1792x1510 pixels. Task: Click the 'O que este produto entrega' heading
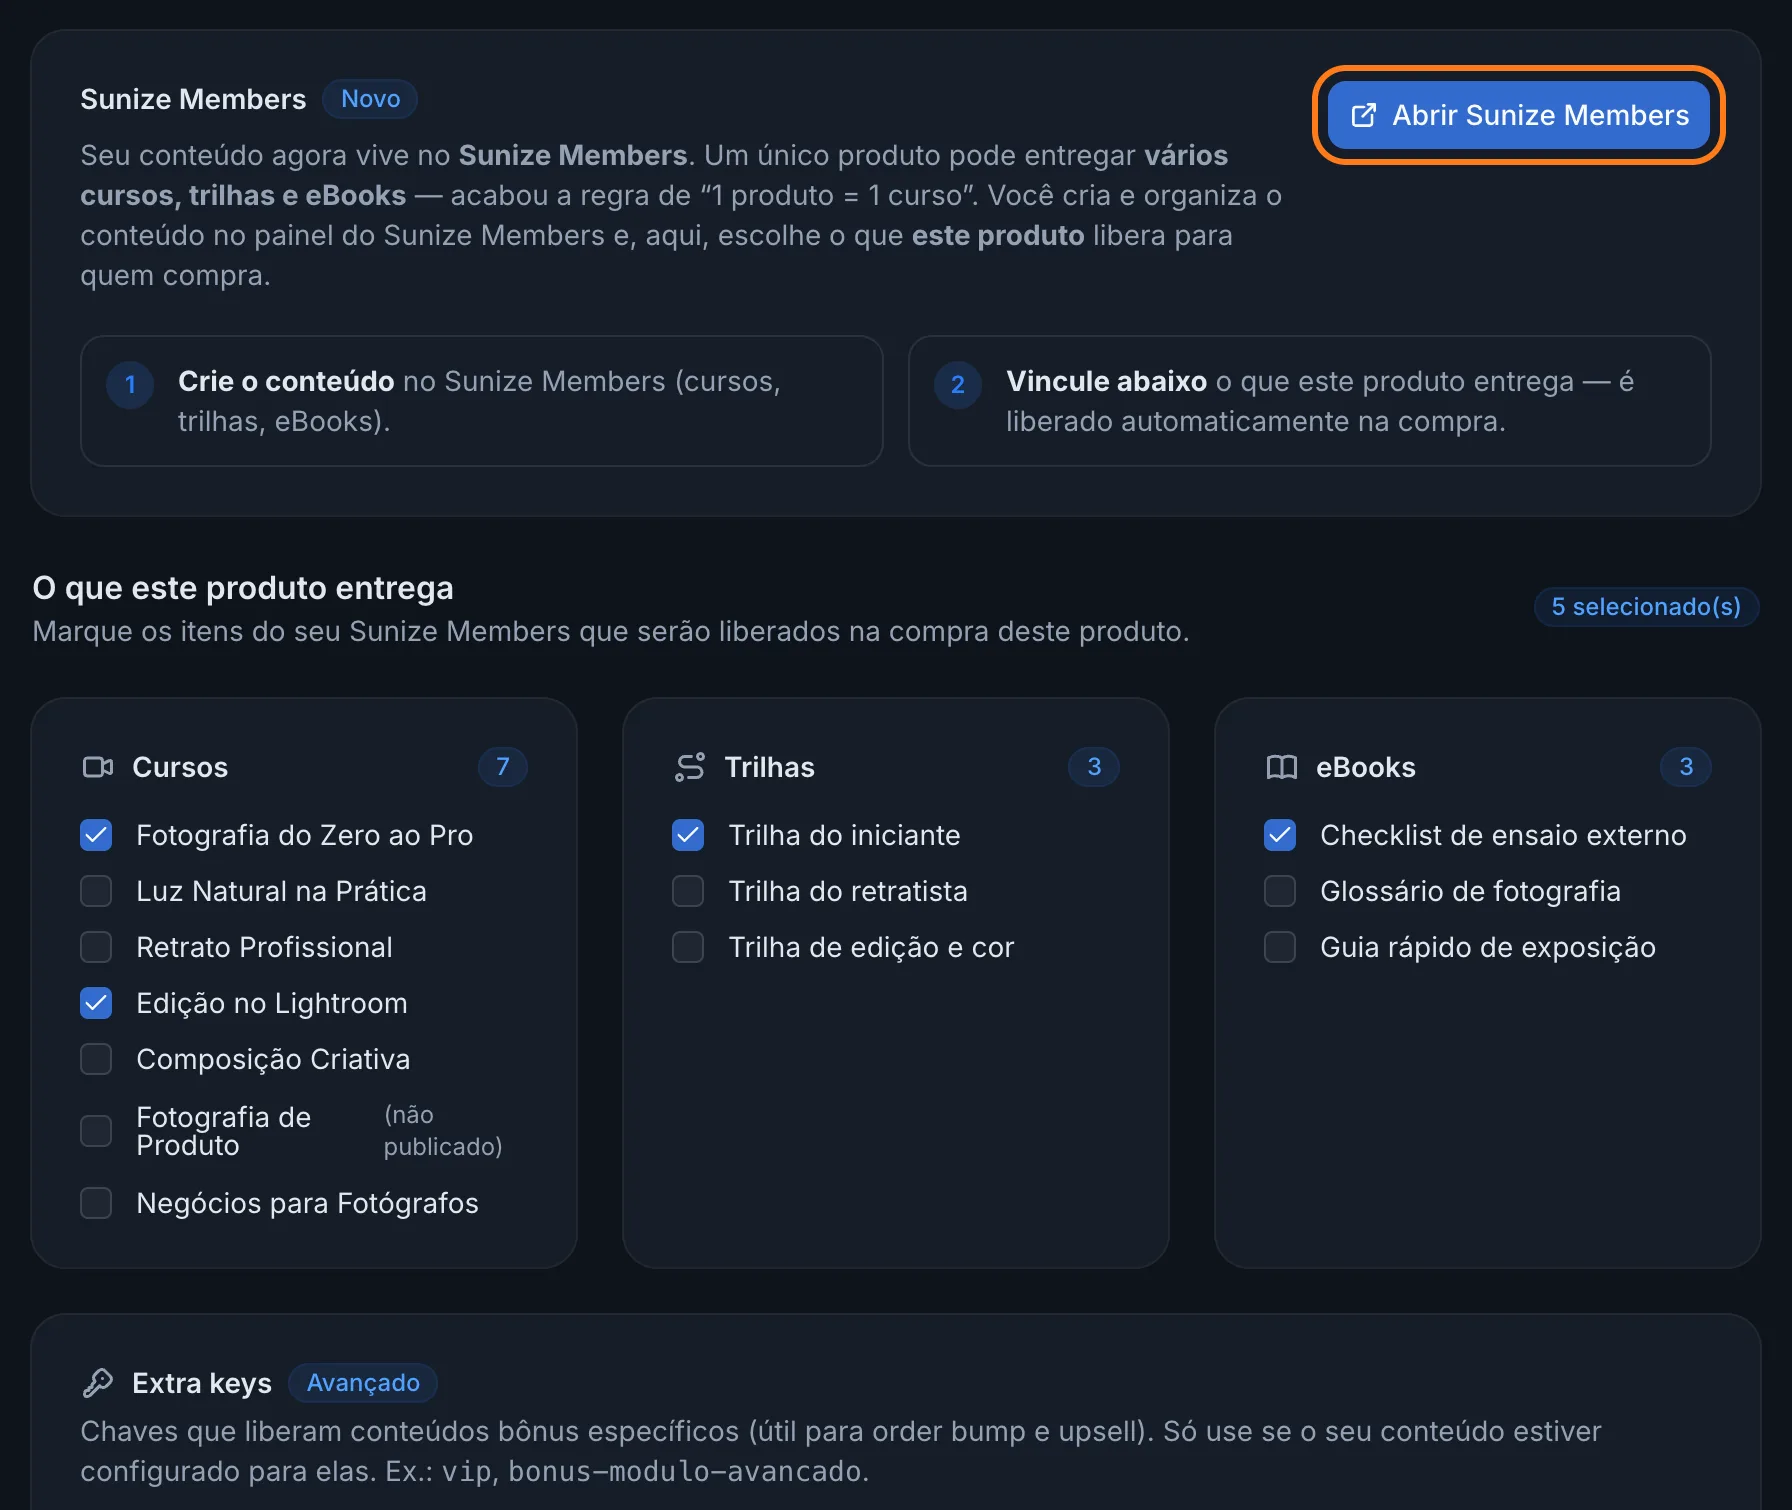pos(243,588)
